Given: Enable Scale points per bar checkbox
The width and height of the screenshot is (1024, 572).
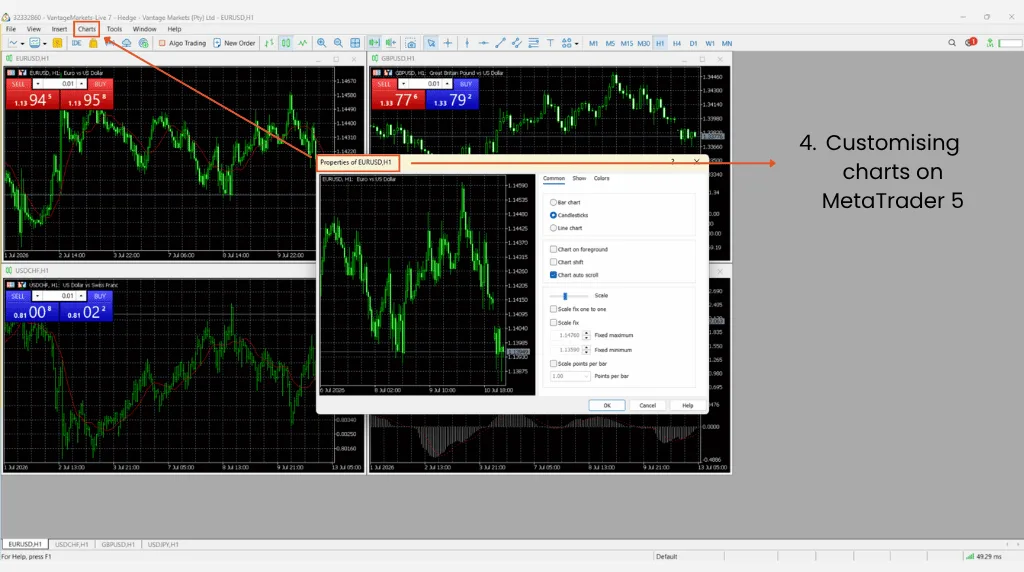Looking at the screenshot, I should point(553,364).
